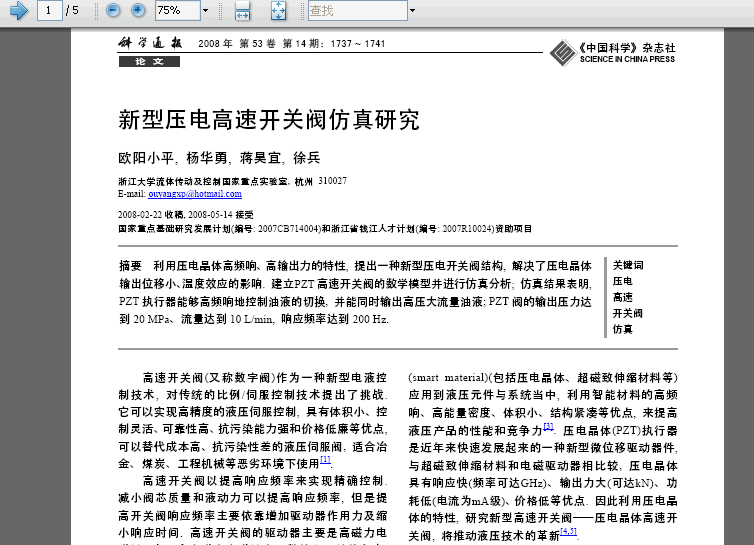
Task: Click the keyword 仿真
Action: (x=623, y=329)
